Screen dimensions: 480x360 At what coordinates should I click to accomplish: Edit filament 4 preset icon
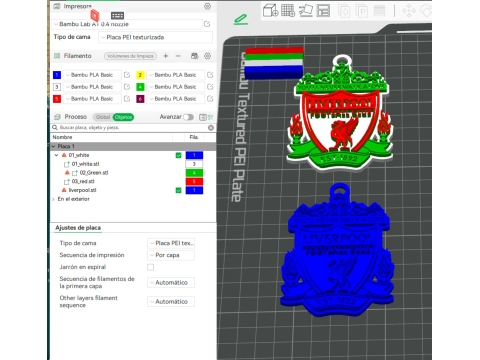pyautogui.click(x=210, y=87)
